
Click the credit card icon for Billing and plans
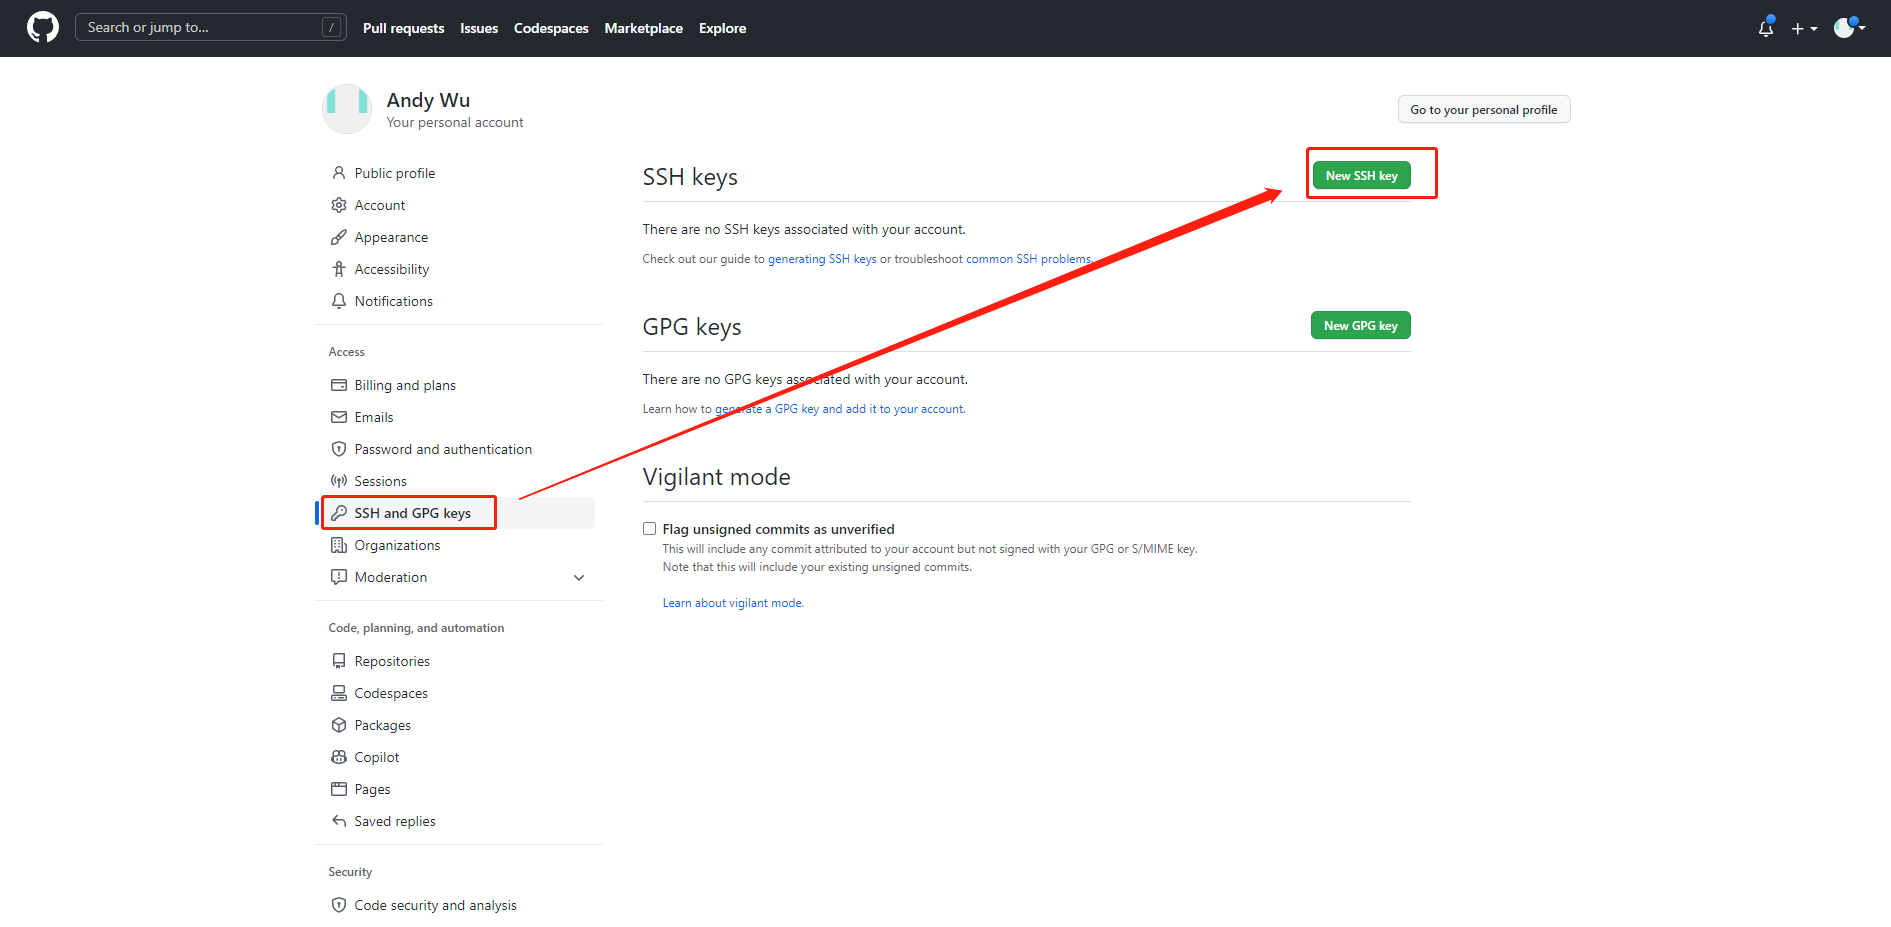(339, 385)
